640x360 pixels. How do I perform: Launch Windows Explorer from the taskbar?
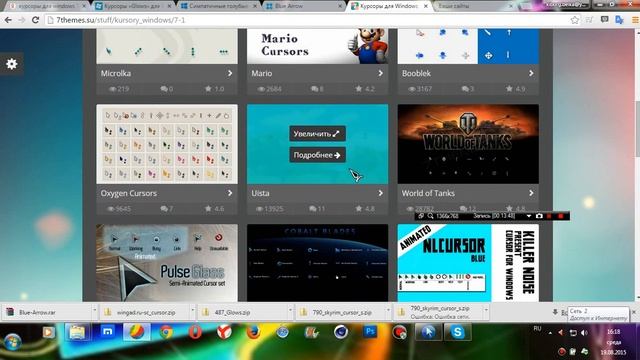click(x=77, y=333)
